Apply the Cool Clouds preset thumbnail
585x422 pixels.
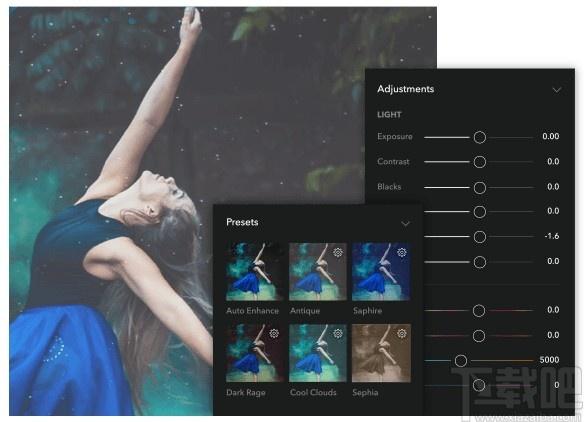pyautogui.click(x=318, y=353)
